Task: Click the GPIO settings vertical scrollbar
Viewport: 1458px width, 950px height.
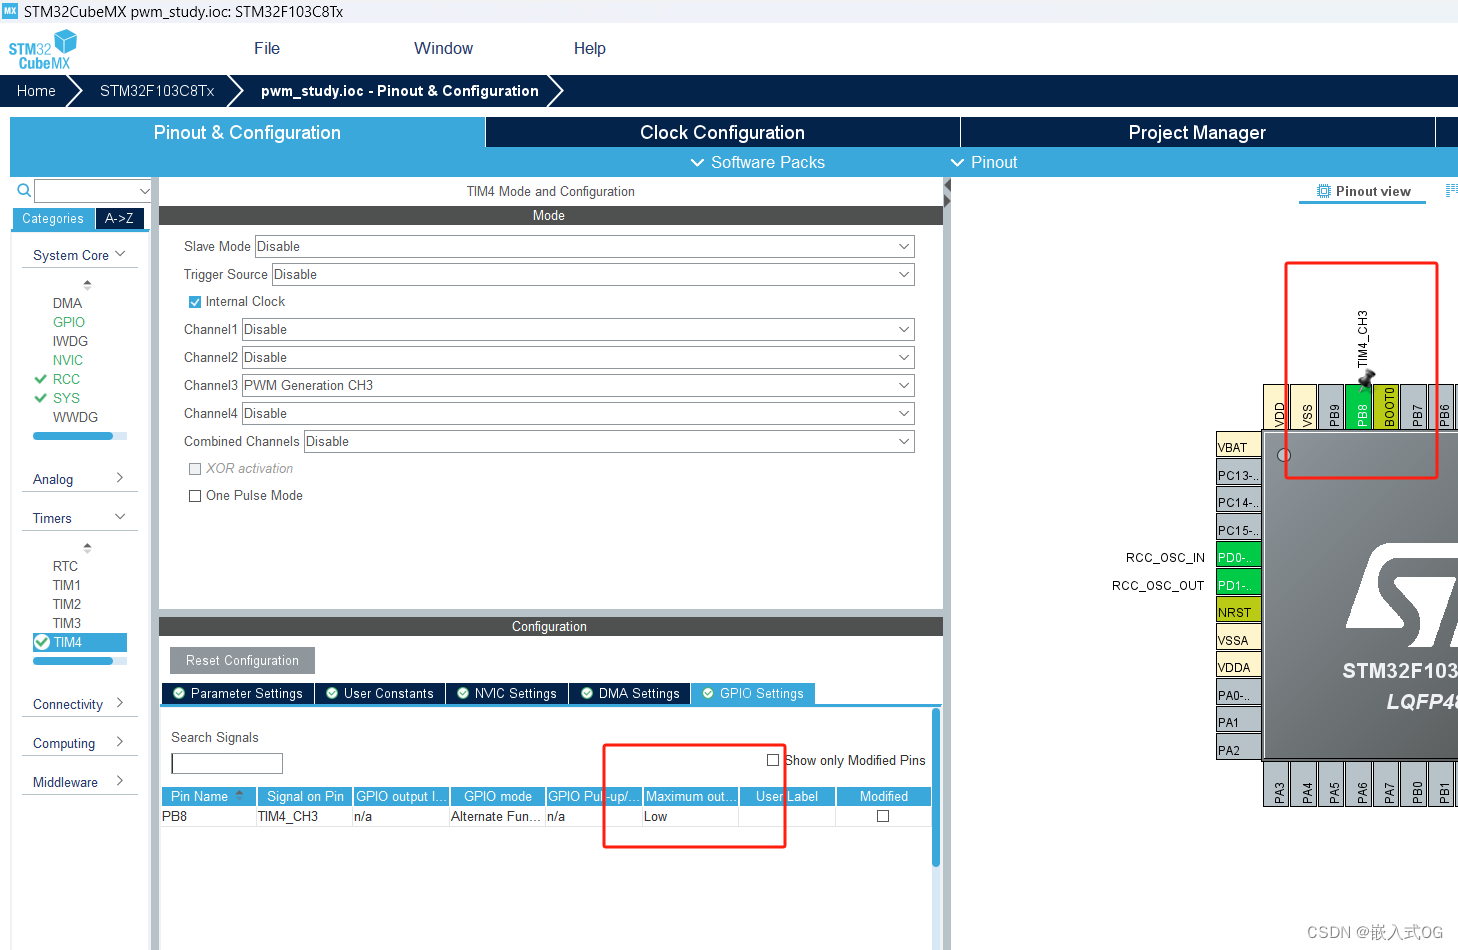Action: coord(936,788)
